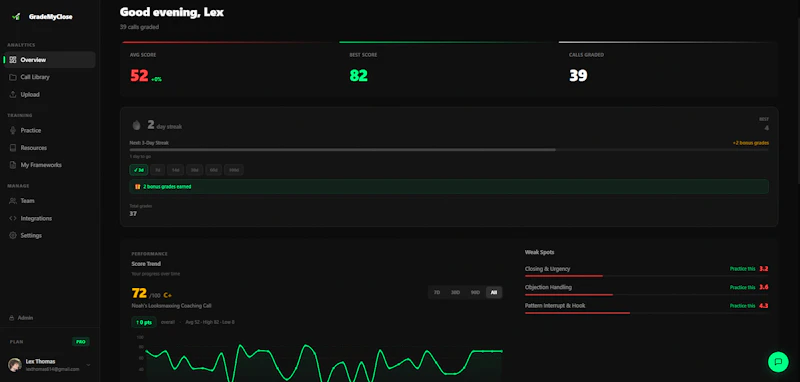Screen dimensions: 800x382
Task: Click the gift icon in bonus grades banner
Action: [x=137, y=187]
